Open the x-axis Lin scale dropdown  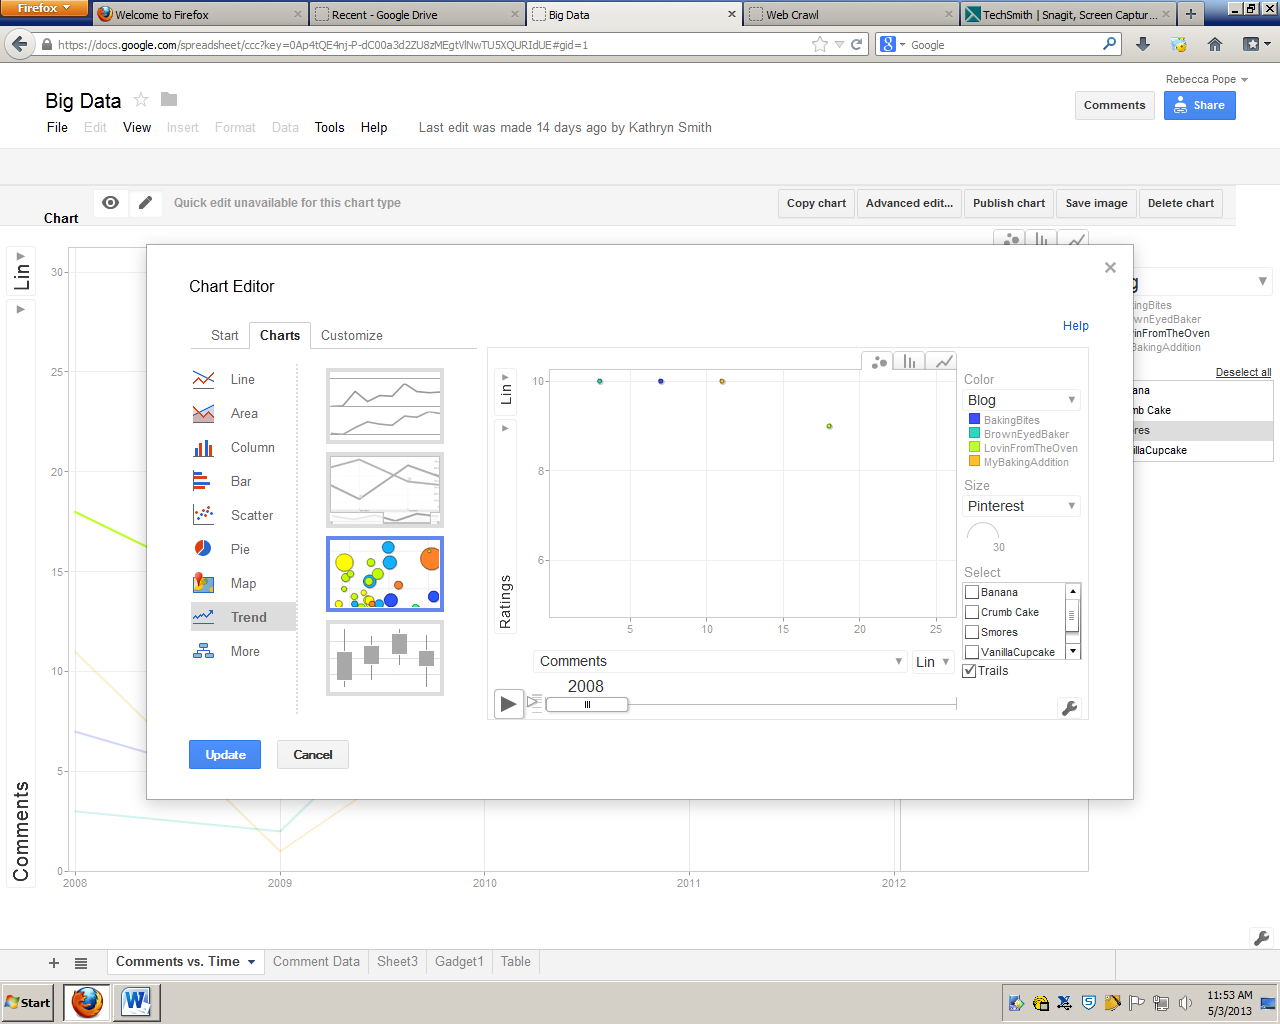coord(933,662)
